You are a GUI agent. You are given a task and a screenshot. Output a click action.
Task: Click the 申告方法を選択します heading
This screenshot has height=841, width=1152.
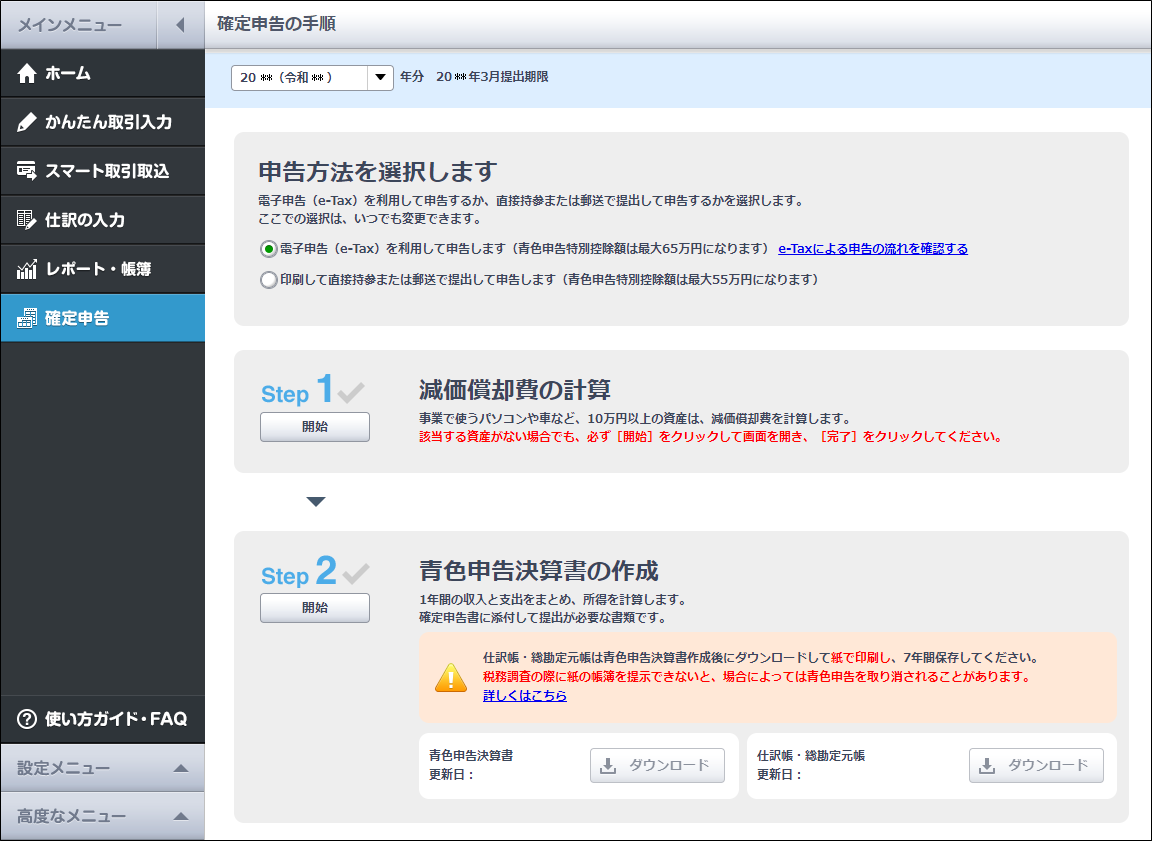tap(378, 172)
